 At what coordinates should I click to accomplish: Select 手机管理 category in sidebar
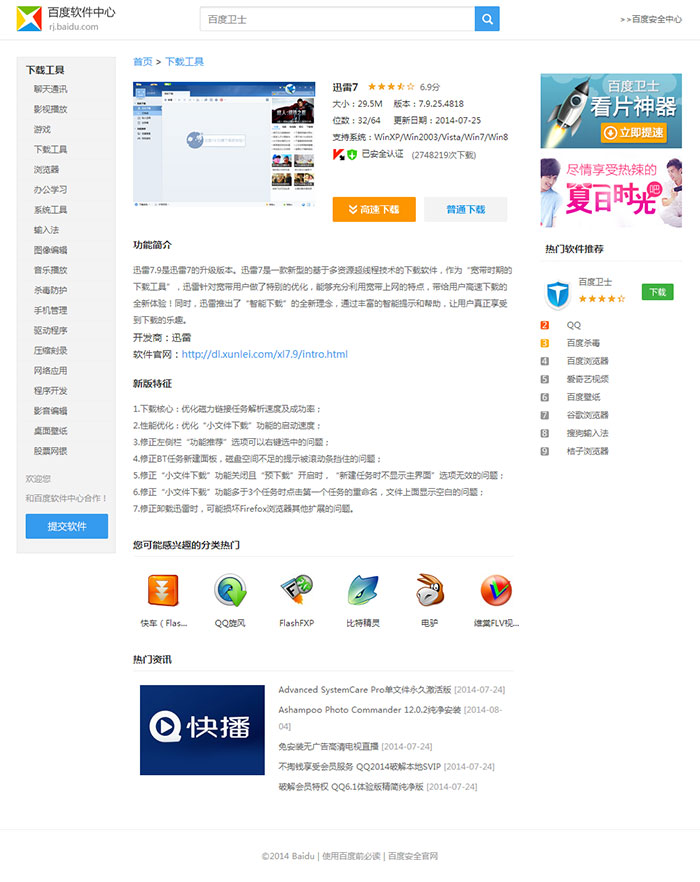(x=50, y=310)
